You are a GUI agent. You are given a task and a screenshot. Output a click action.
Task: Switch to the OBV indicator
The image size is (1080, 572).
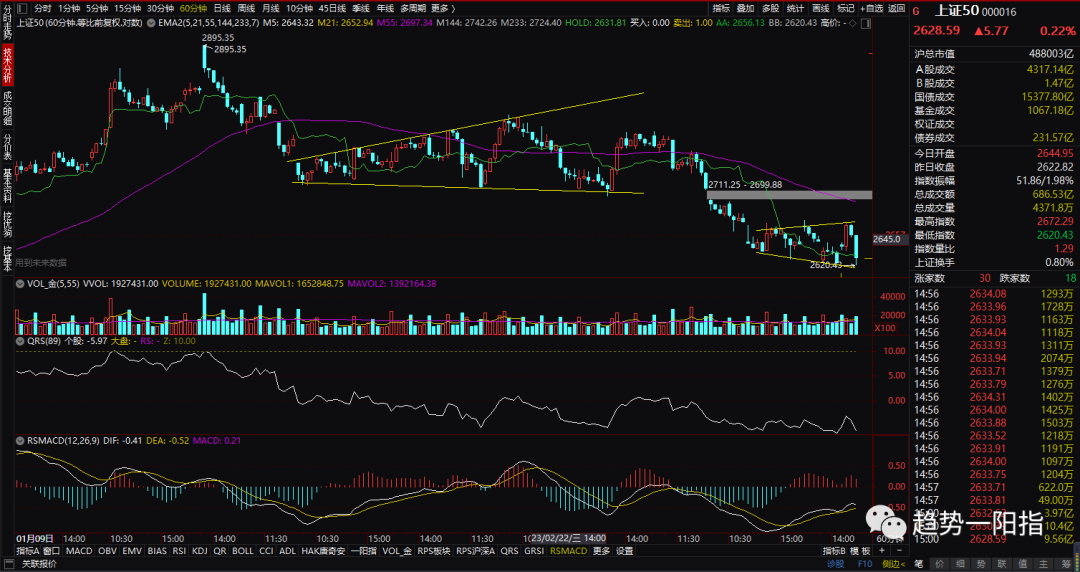tap(107, 551)
